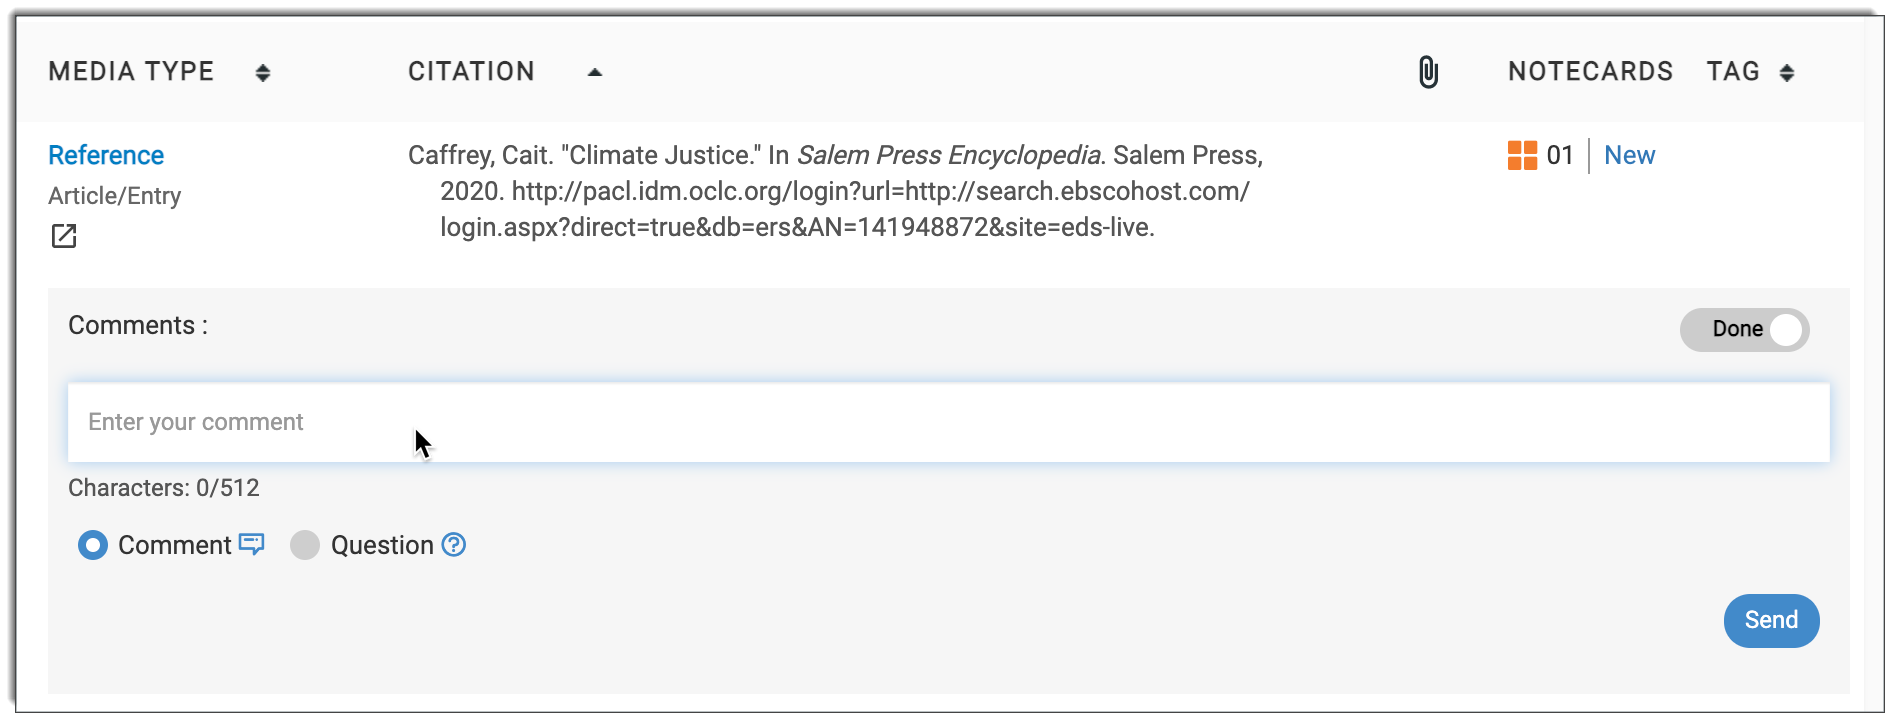1885x713 pixels.
Task: Click the Tag column header text
Action: [x=1733, y=72]
